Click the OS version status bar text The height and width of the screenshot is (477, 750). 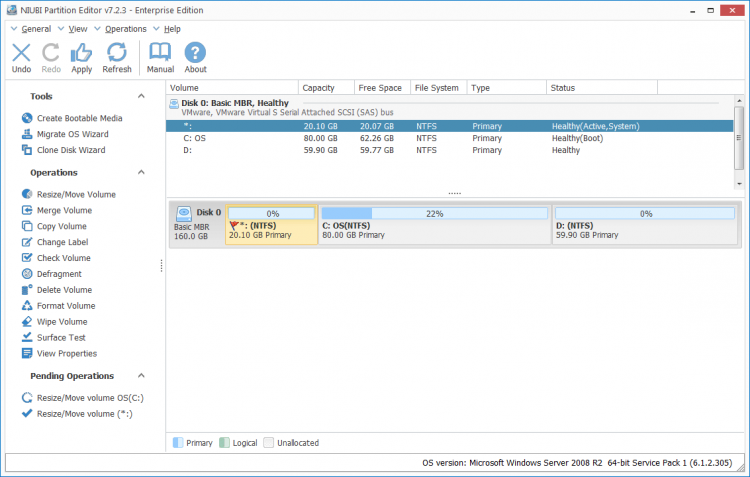point(577,463)
